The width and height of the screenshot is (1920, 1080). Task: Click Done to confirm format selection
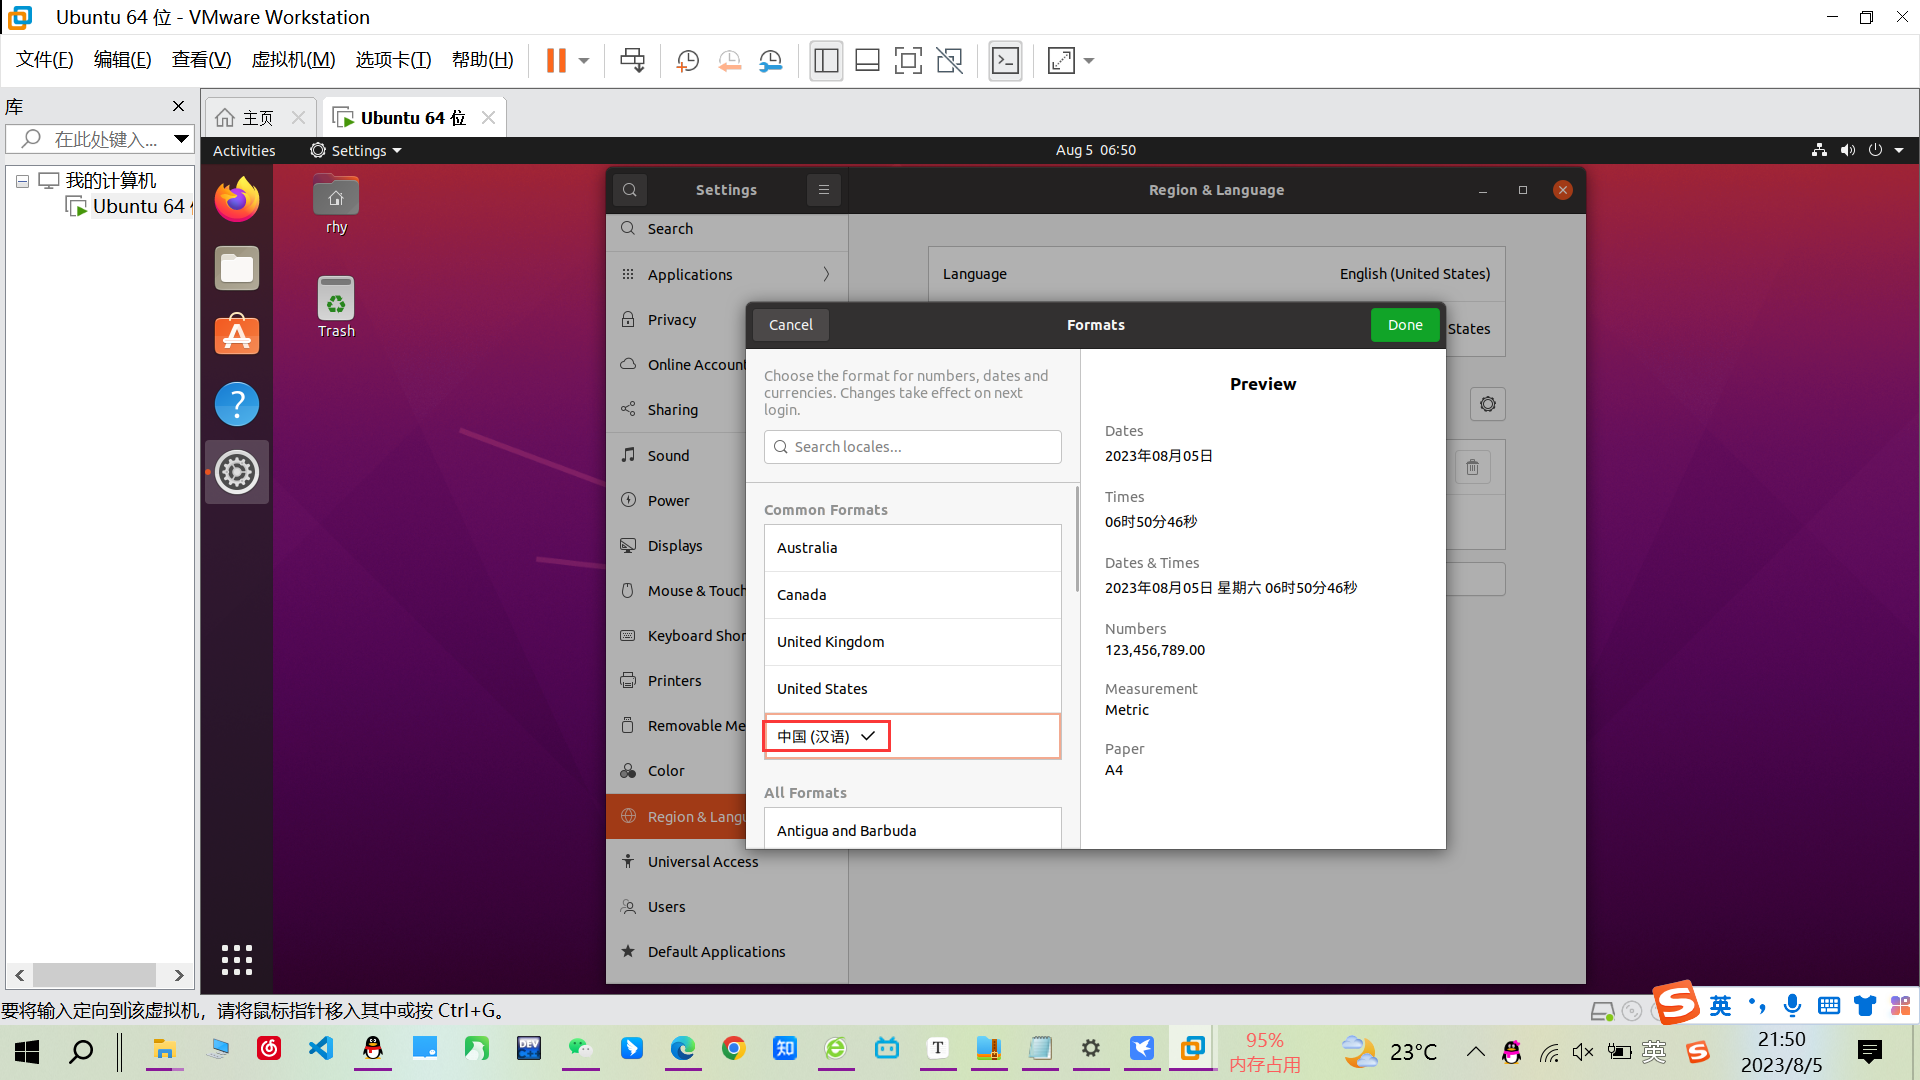coord(1406,324)
